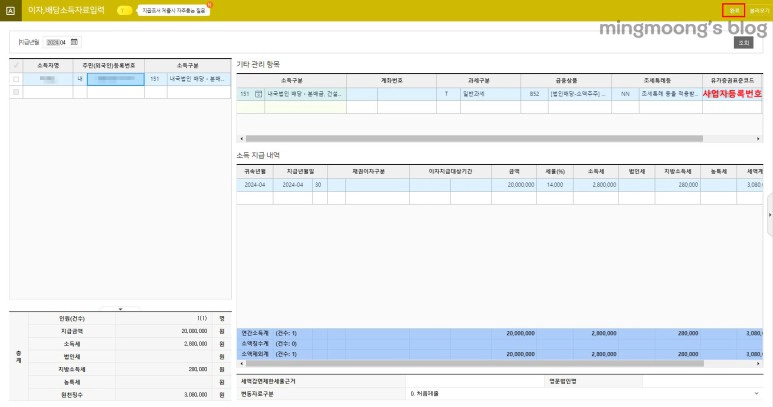
Task: Check the first income earner row checkbox
Action: pyautogui.click(x=16, y=79)
